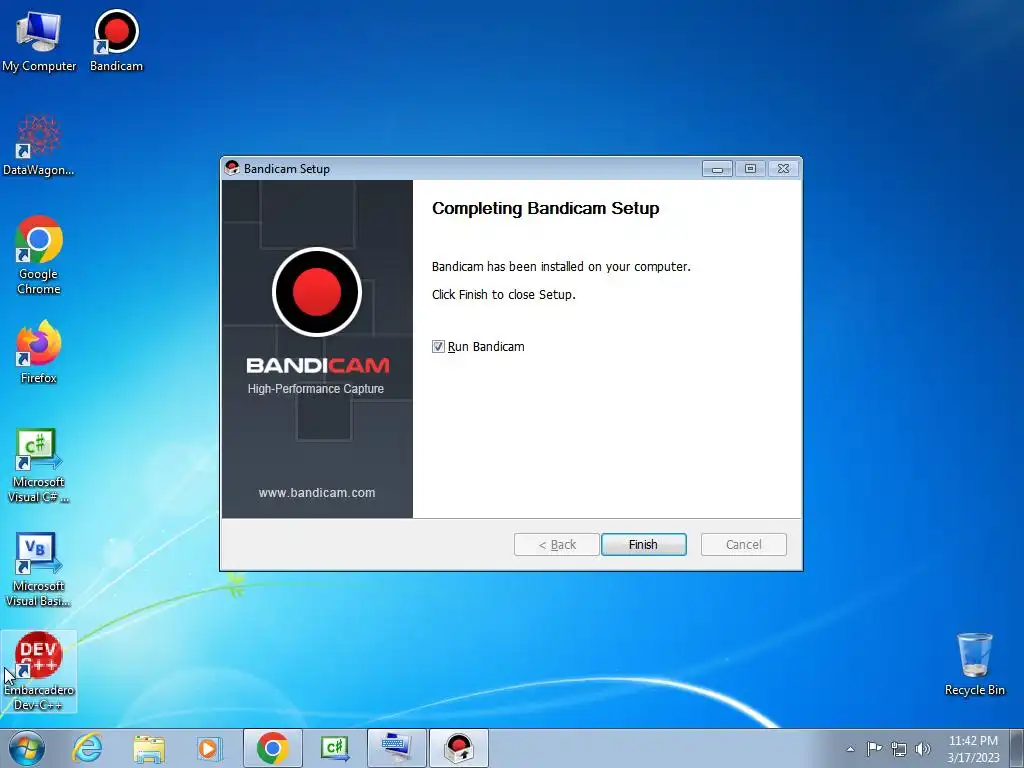Image resolution: width=1024 pixels, height=768 pixels.
Task: Click the Finish button
Action: pos(643,544)
